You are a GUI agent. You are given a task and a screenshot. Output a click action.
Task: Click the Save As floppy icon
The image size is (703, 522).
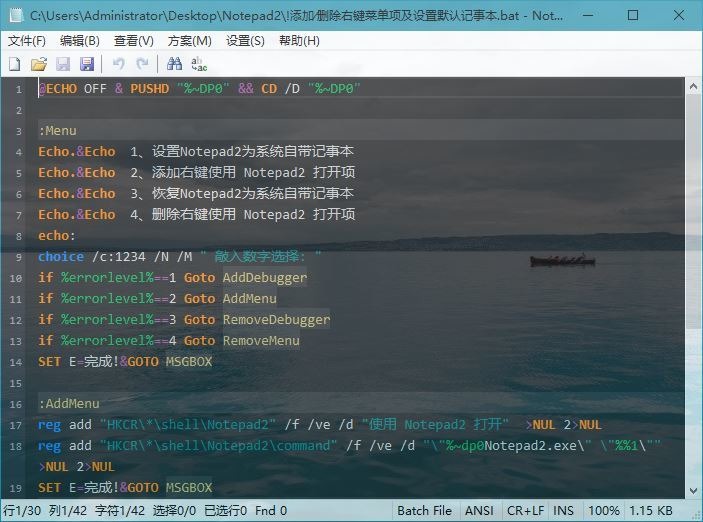pyautogui.click(x=87, y=64)
